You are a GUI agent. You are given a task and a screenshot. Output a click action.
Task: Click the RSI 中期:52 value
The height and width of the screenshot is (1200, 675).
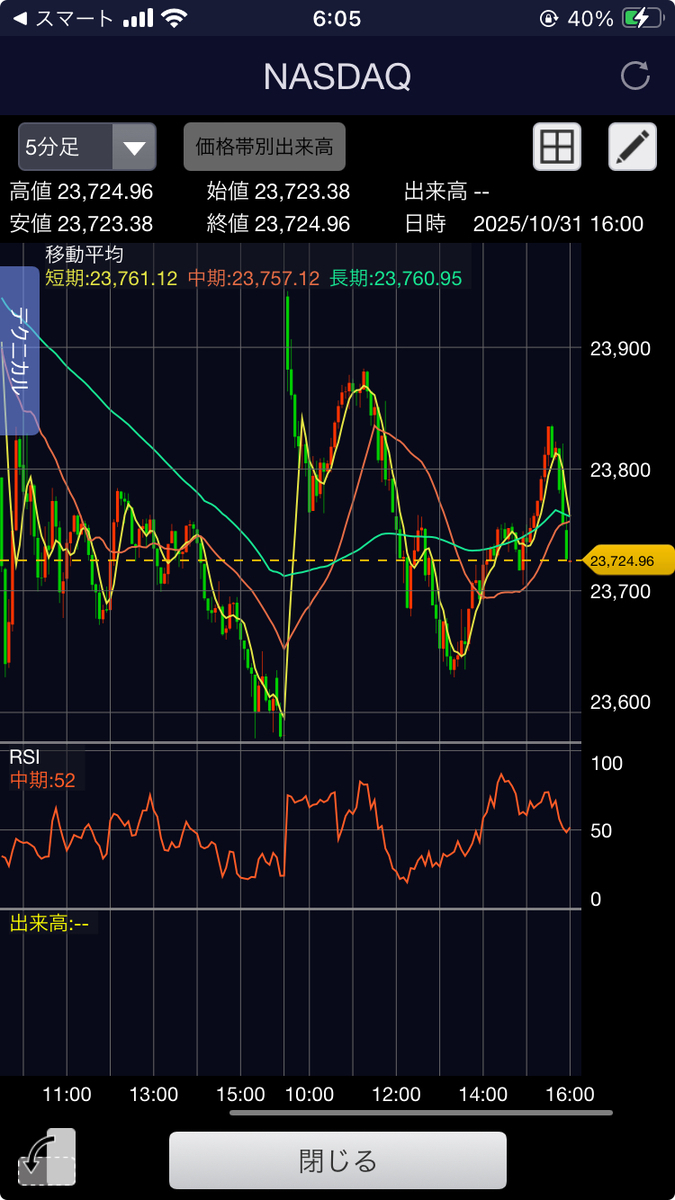click(x=42, y=780)
